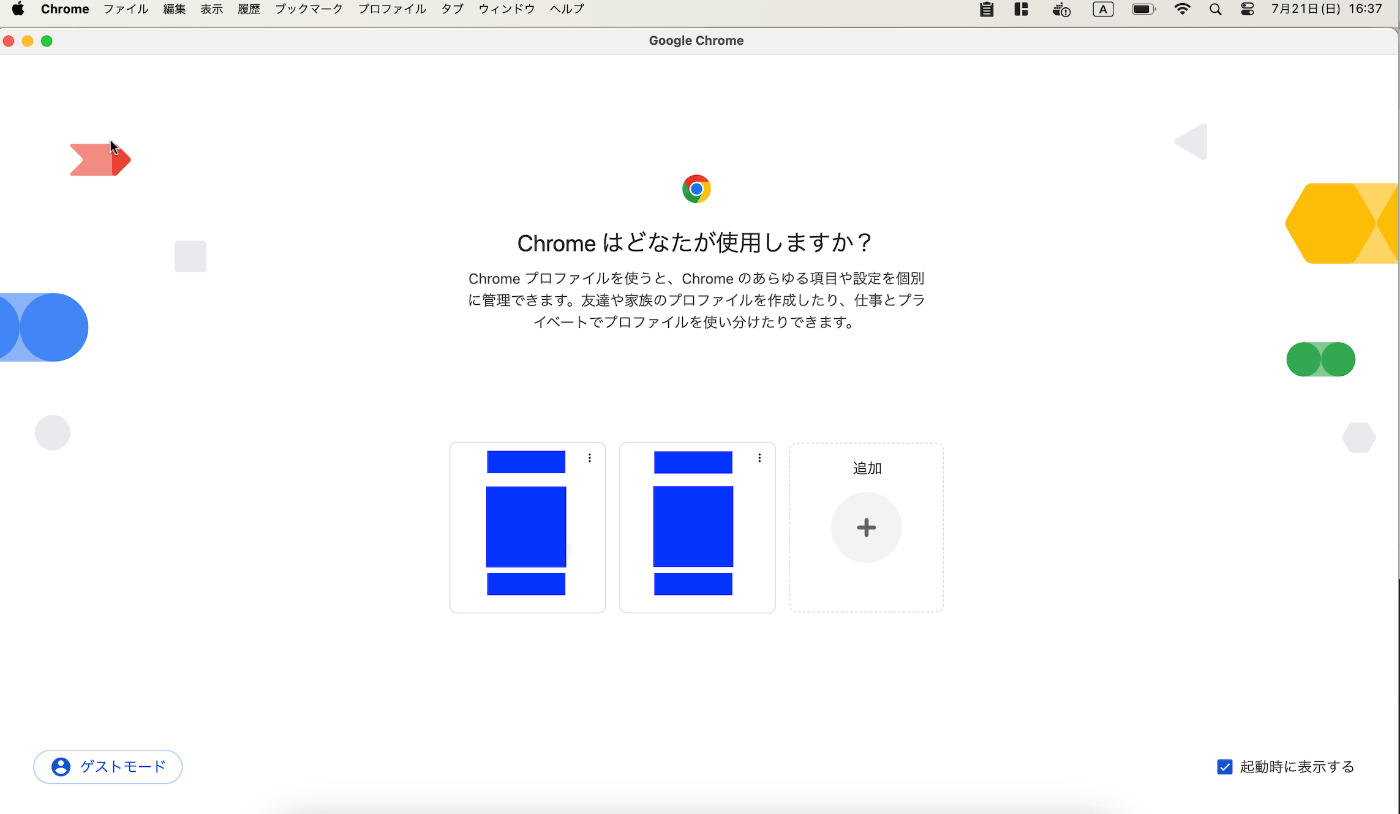
Task: Open the Apple menu
Action: click(x=17, y=9)
